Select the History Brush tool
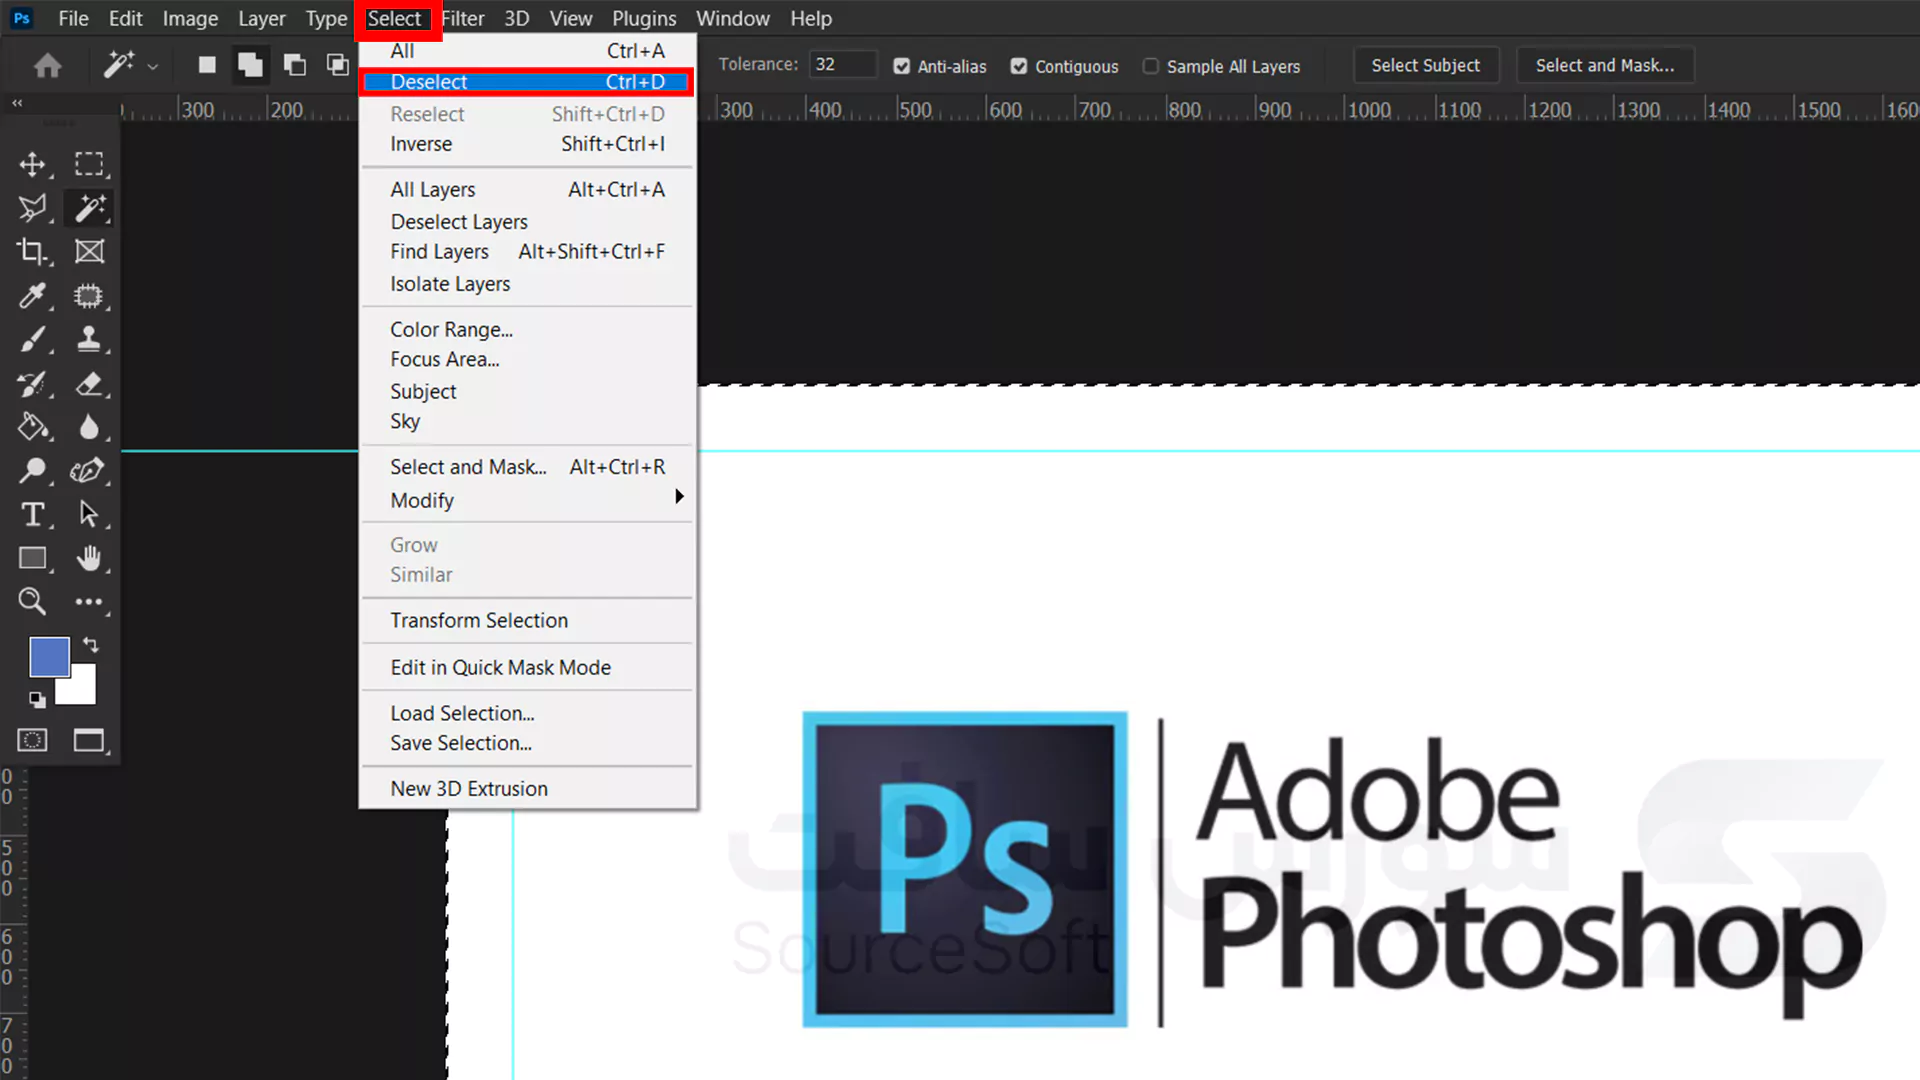The height and width of the screenshot is (1080, 1920). [33, 384]
